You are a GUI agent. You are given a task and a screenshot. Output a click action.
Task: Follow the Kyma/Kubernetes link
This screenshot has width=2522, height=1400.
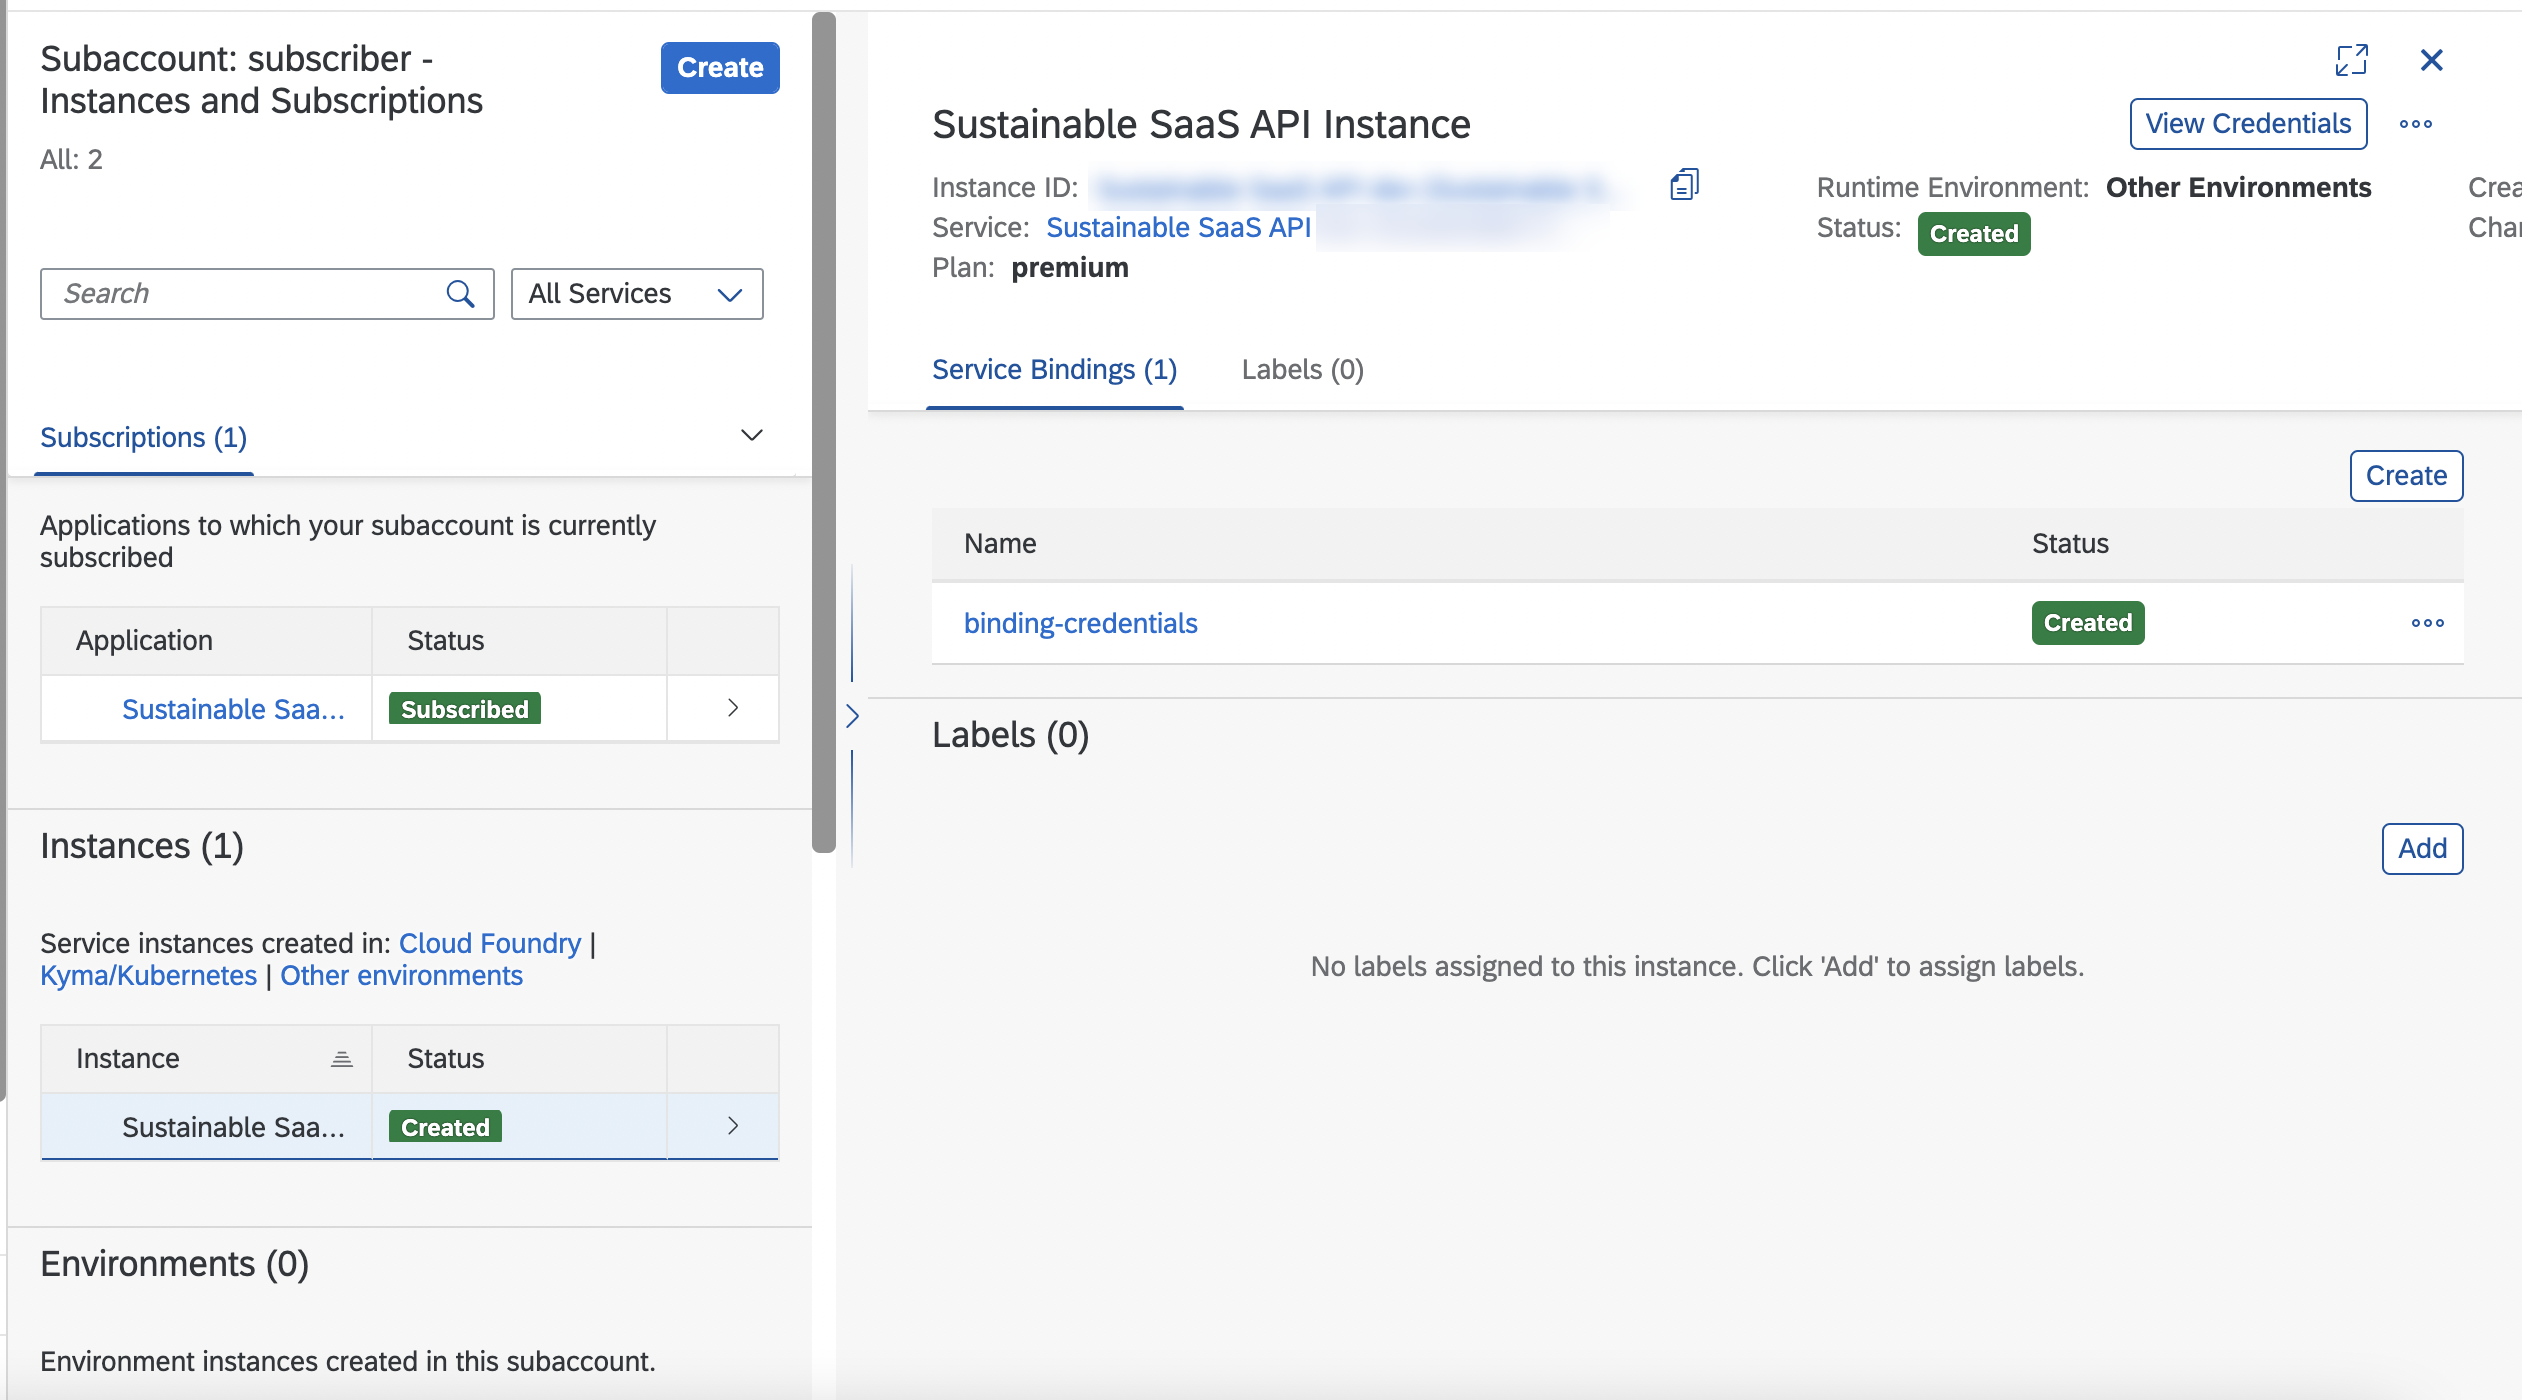148,976
